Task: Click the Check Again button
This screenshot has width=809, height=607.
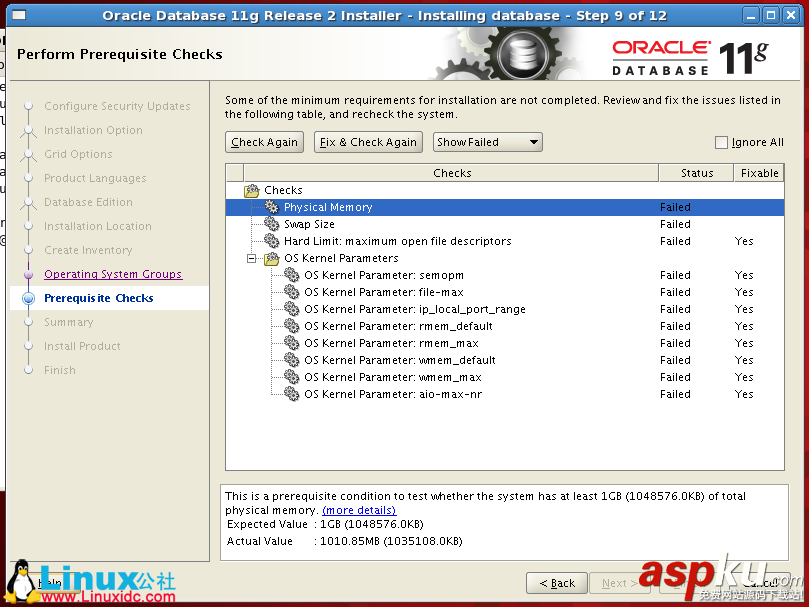Action: click(x=264, y=142)
